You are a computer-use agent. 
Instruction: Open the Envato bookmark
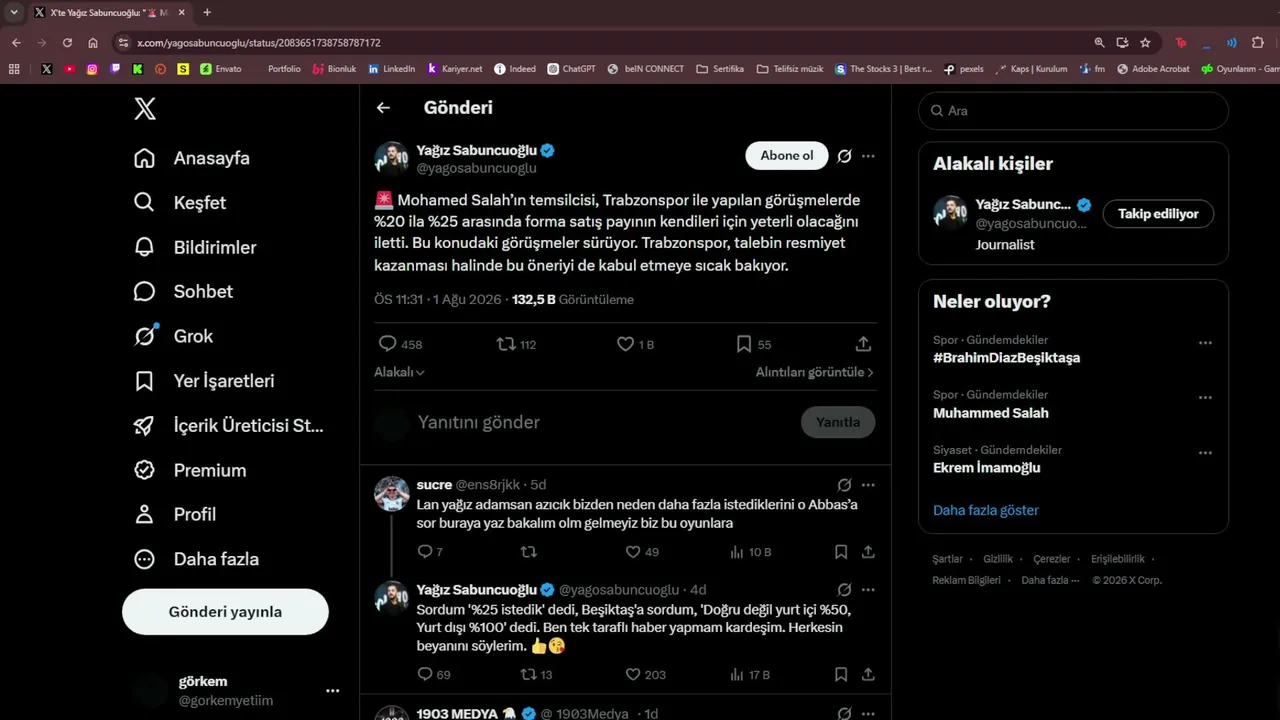220,69
